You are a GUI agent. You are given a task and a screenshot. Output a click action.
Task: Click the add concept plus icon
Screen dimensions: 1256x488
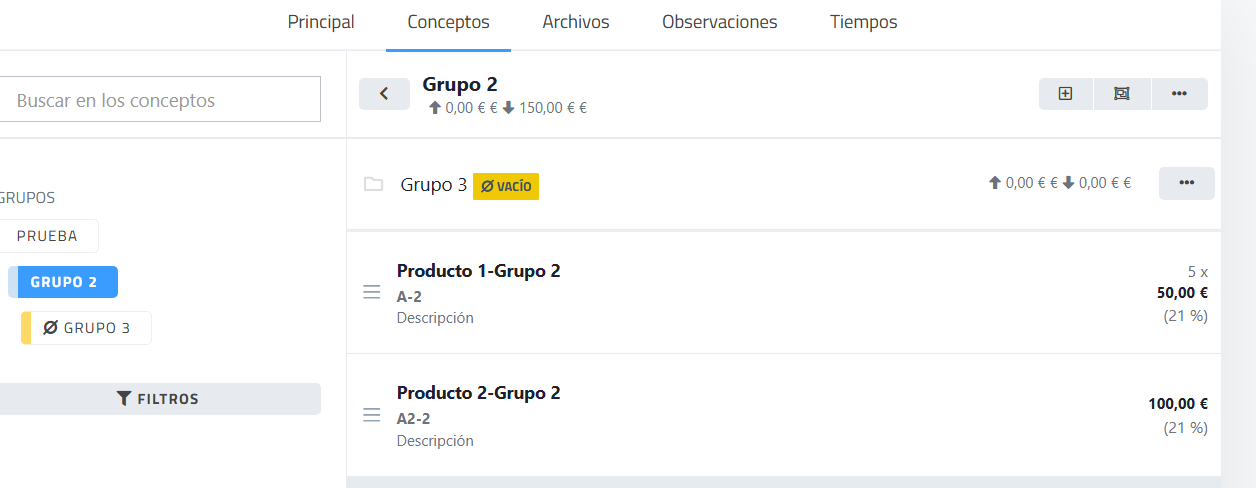(x=1065, y=94)
